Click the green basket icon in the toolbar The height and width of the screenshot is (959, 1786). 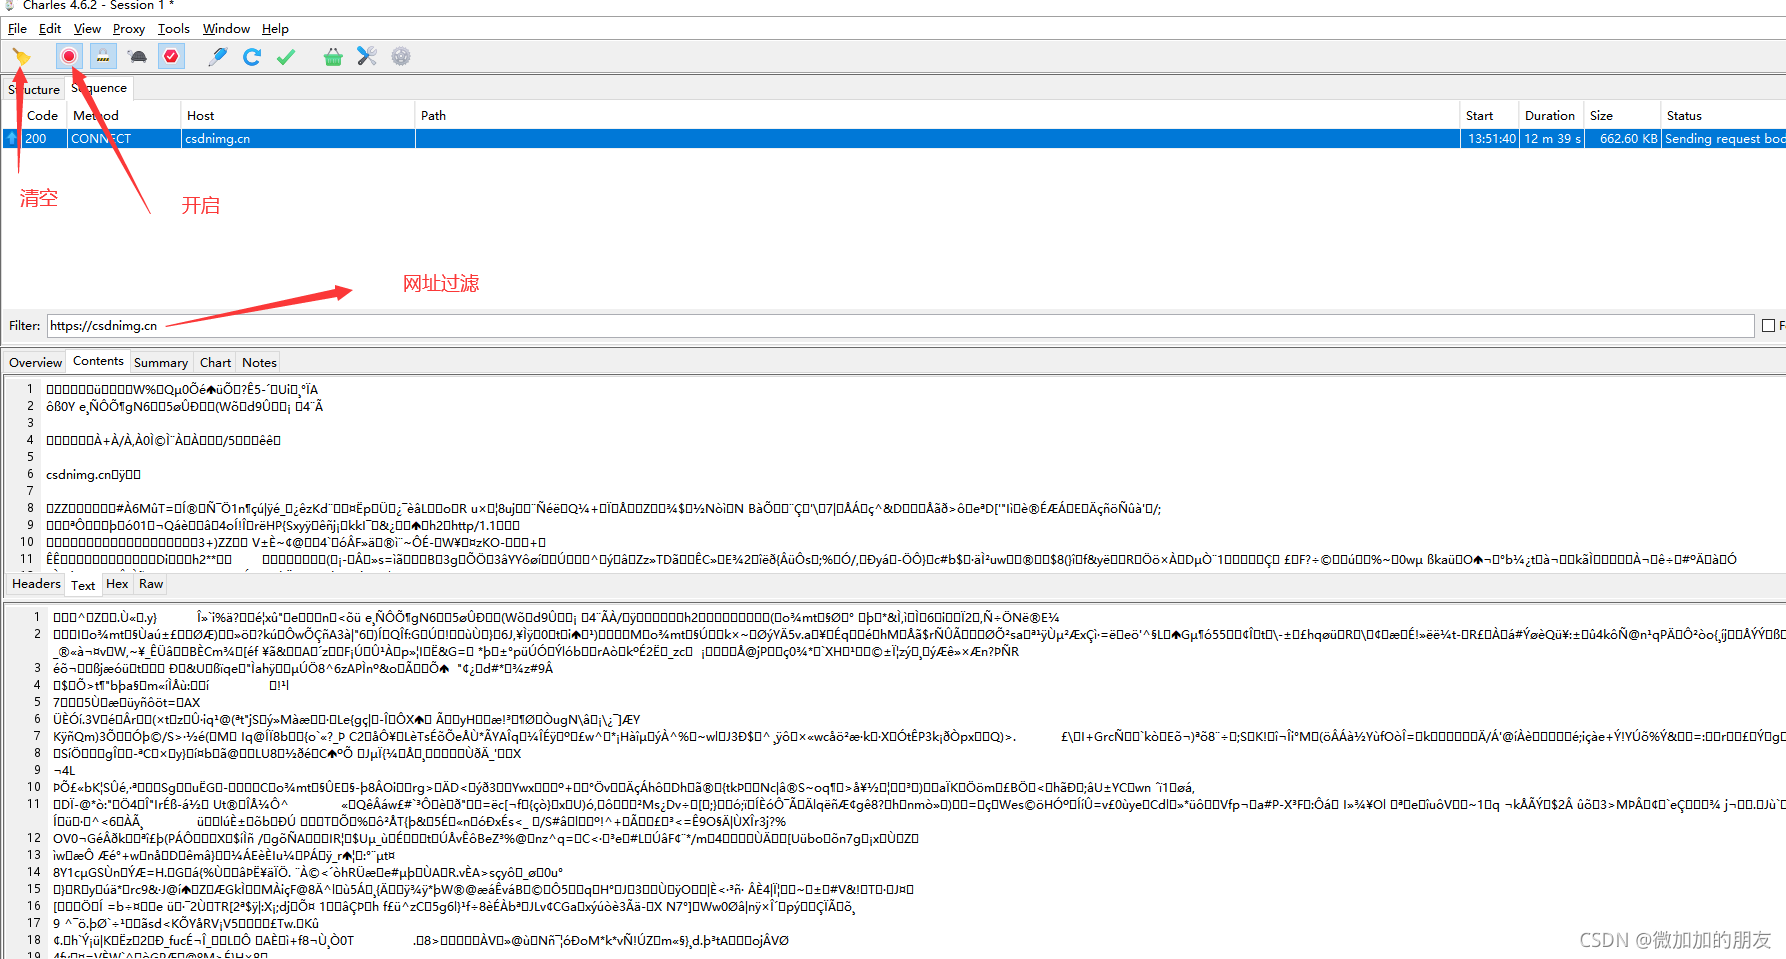tap(333, 57)
